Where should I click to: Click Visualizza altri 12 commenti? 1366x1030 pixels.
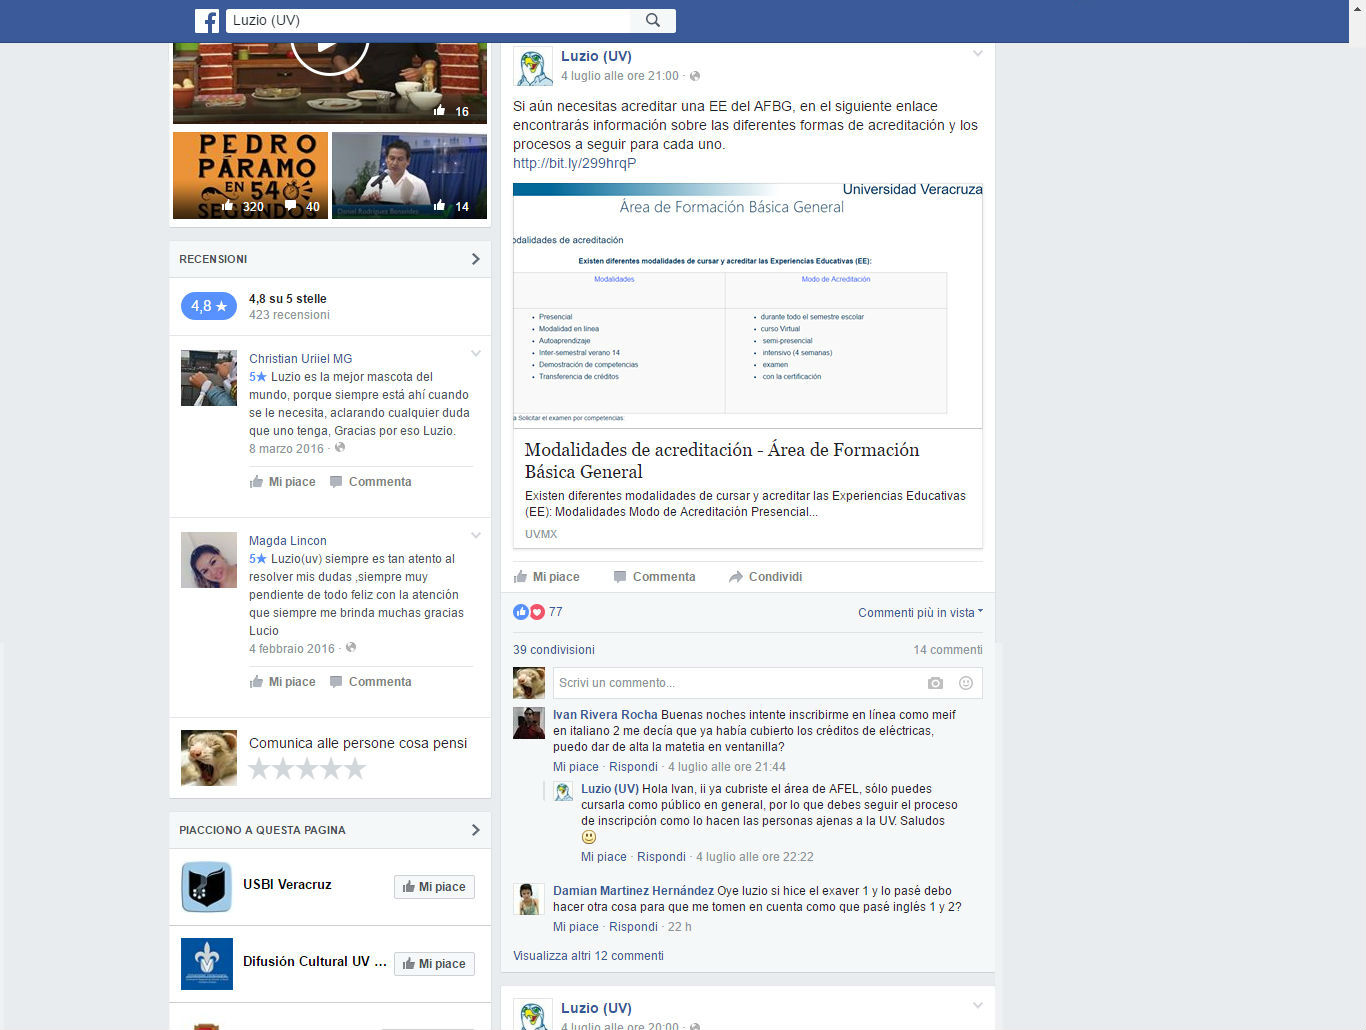[x=588, y=956]
